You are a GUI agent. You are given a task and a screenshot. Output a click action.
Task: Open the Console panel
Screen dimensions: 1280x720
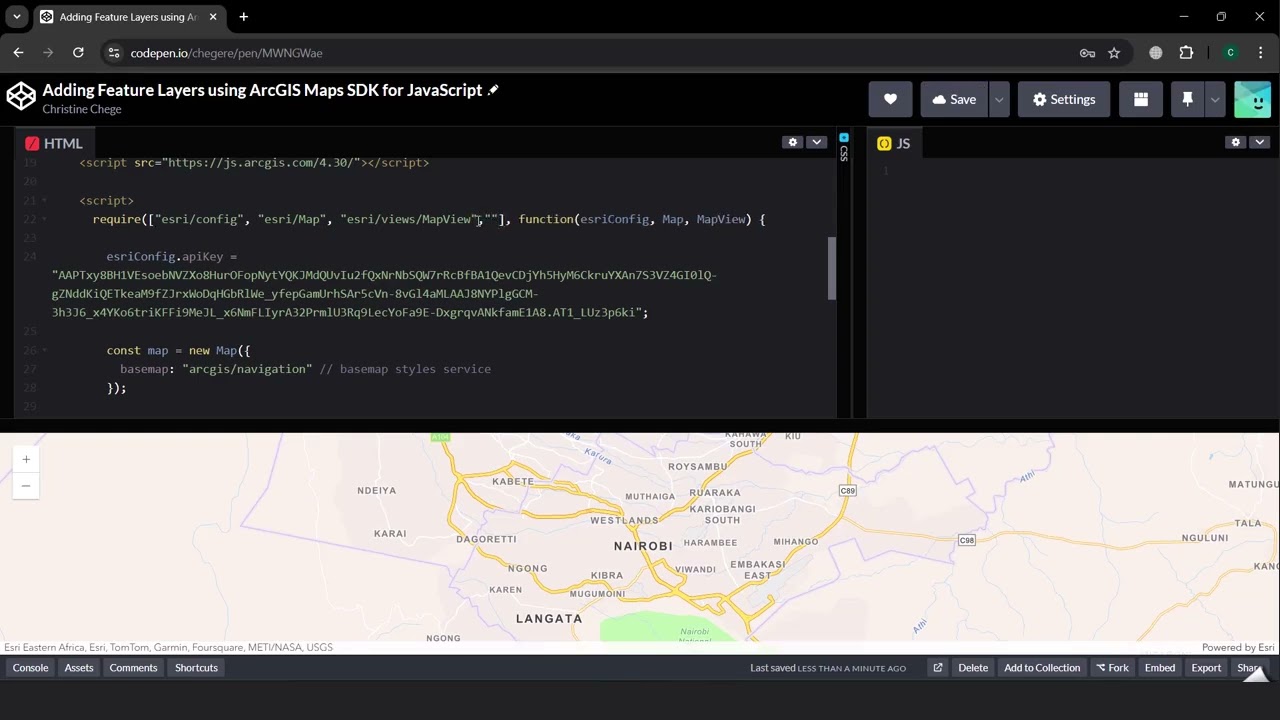[30, 668]
